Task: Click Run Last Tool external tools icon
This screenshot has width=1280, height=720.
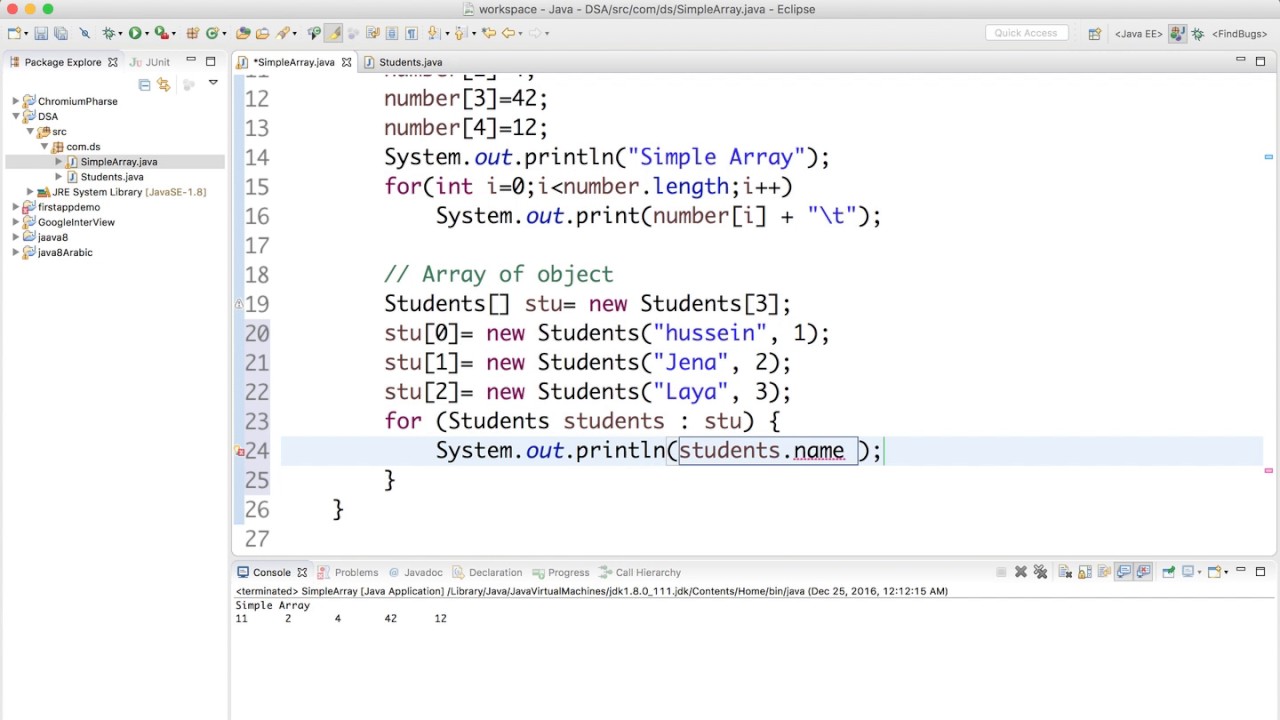Action: [x=160, y=33]
